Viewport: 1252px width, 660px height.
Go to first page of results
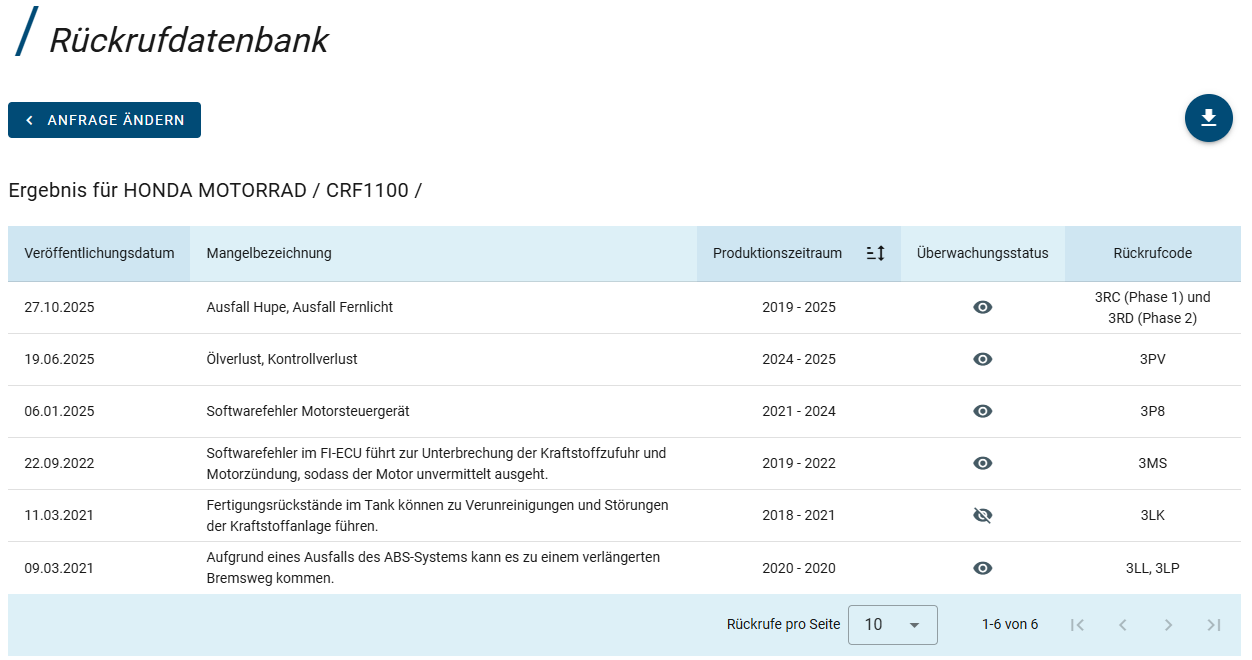pyautogui.click(x=1077, y=625)
